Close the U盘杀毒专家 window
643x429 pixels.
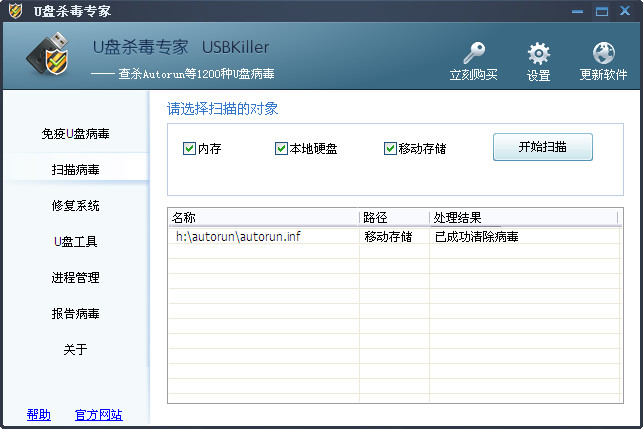(625, 11)
